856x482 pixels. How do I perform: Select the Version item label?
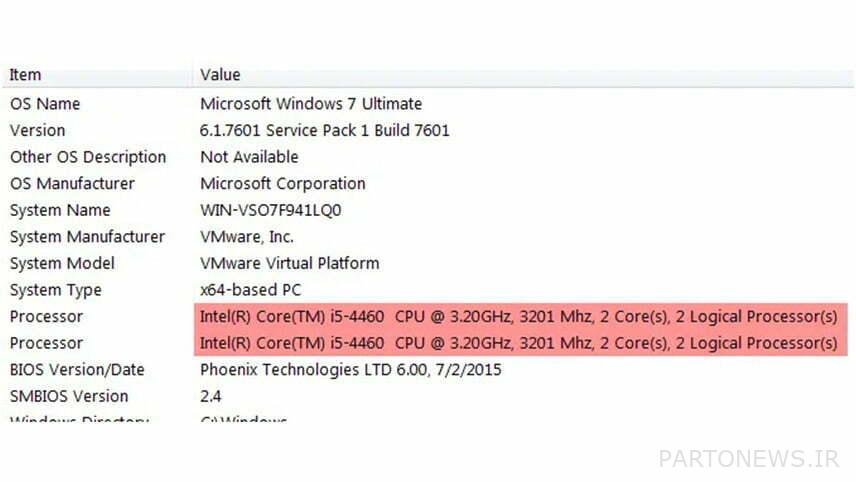37,130
